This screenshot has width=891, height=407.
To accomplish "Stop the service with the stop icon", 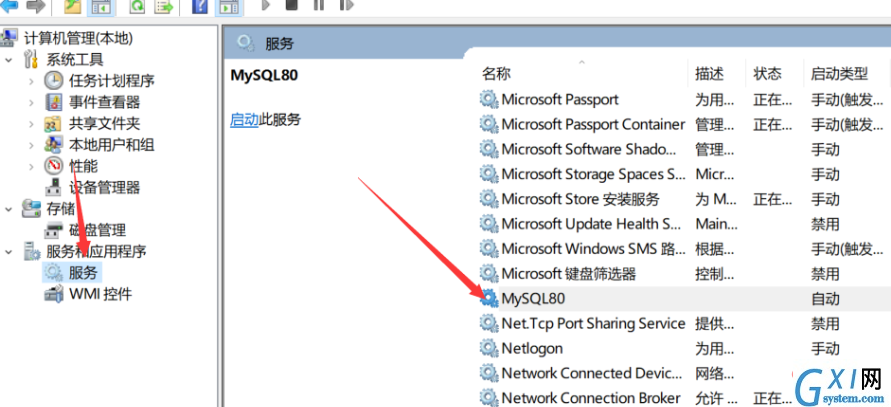I will click(x=292, y=5).
